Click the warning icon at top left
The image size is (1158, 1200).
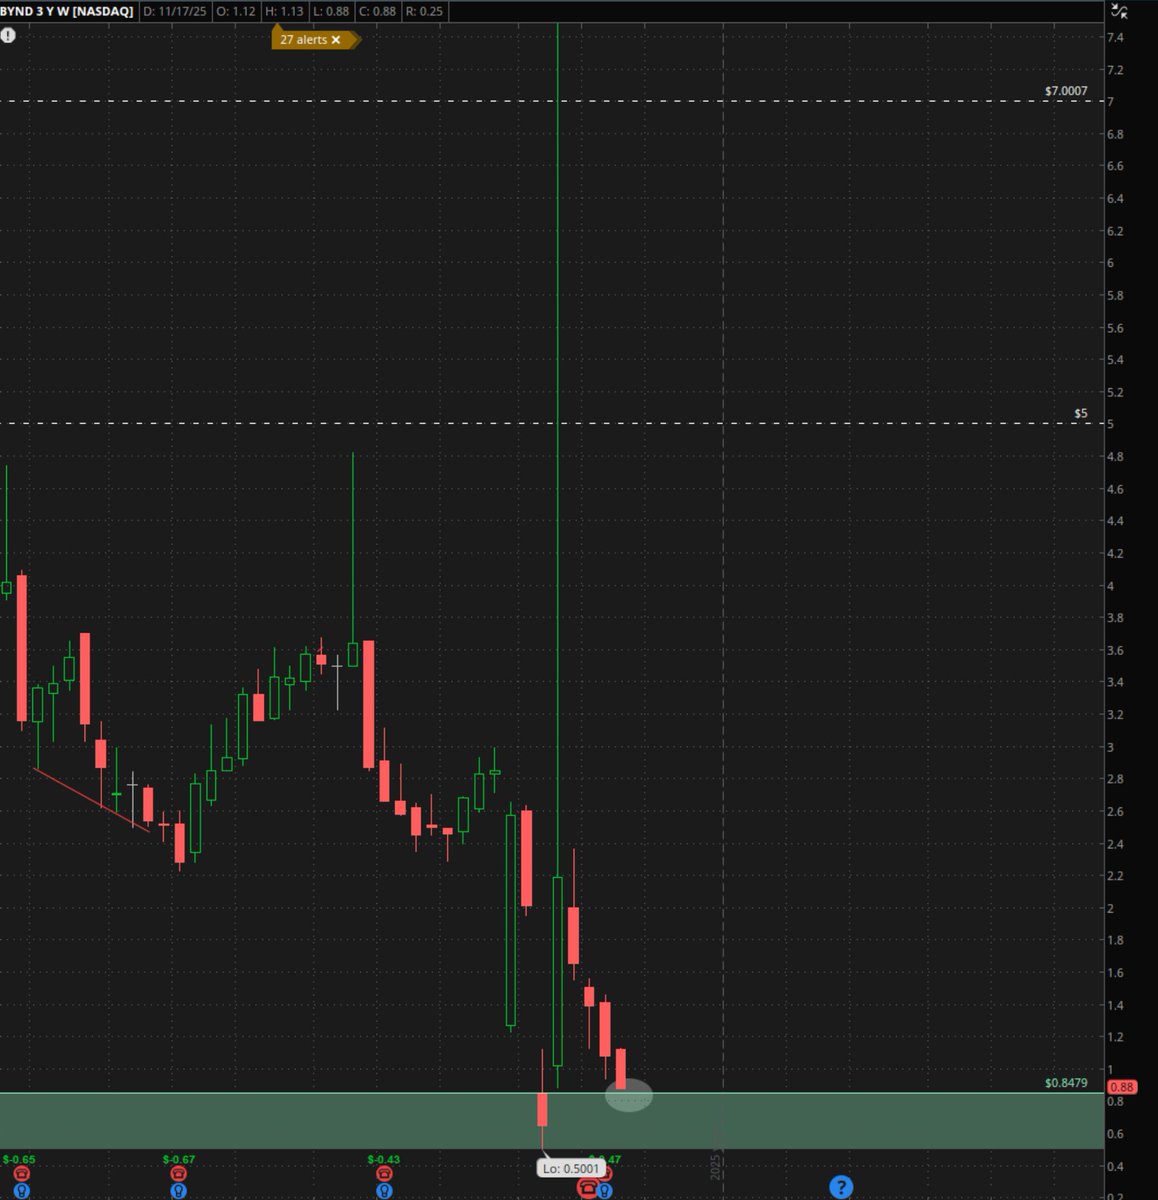(10, 35)
